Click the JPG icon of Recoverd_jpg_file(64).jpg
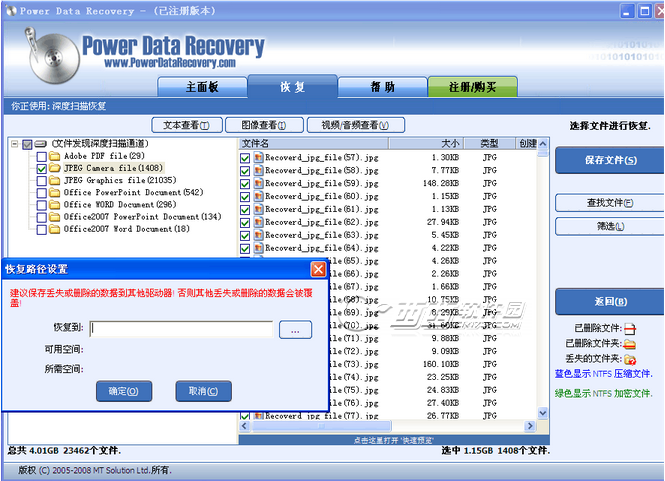Viewport: 665px width, 481px height. click(x=258, y=248)
